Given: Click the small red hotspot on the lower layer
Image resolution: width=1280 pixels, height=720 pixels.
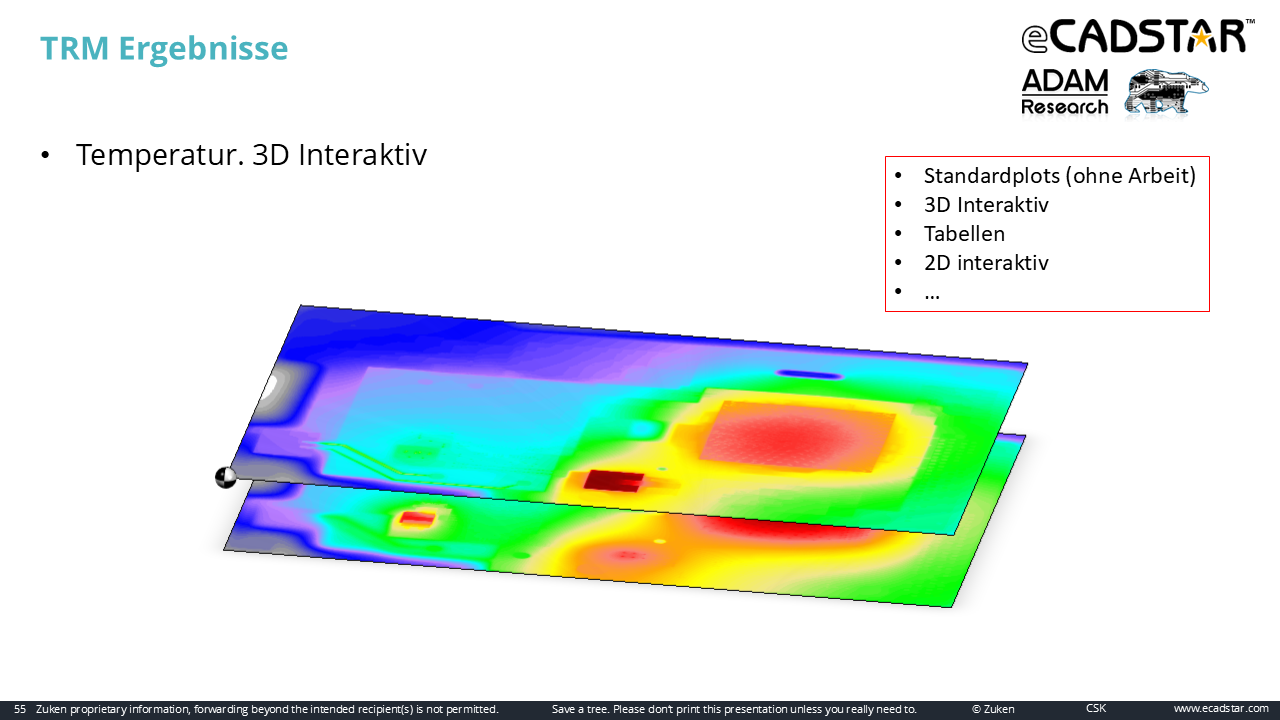Looking at the screenshot, I should pos(417,519).
